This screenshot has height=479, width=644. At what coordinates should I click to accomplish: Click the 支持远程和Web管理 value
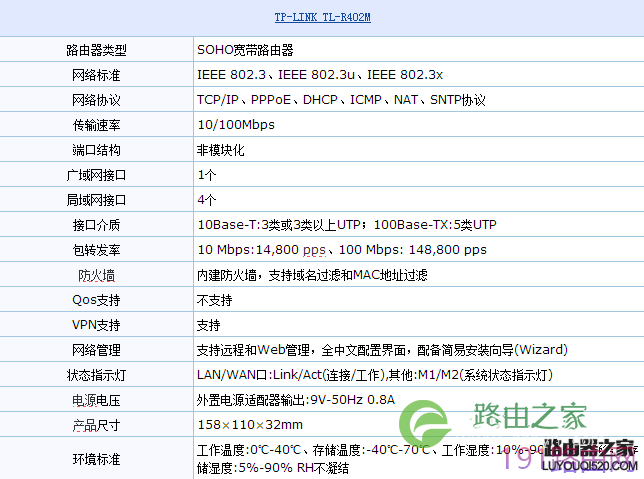coord(382,350)
